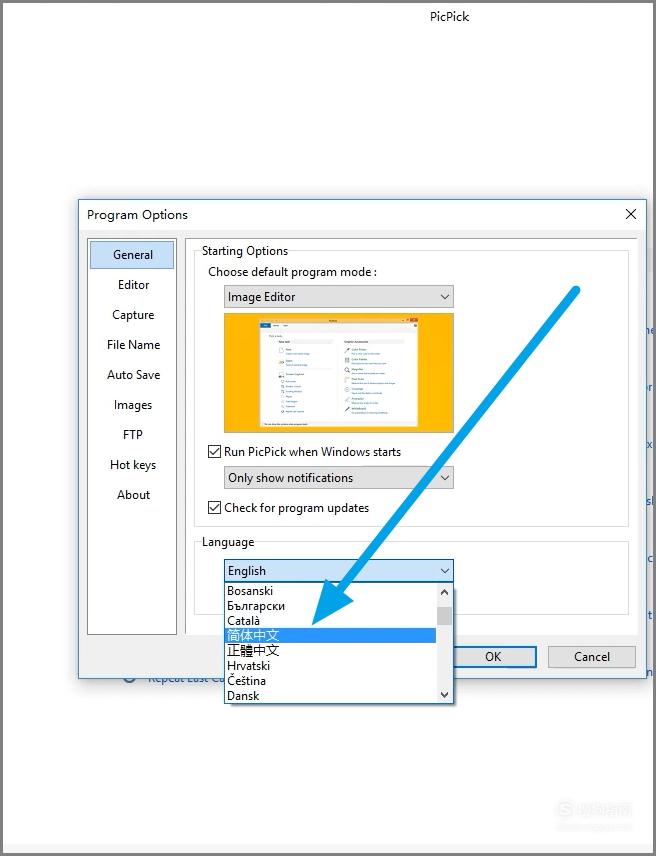Click the Cancel button
This screenshot has width=656, height=856.
pyautogui.click(x=592, y=657)
